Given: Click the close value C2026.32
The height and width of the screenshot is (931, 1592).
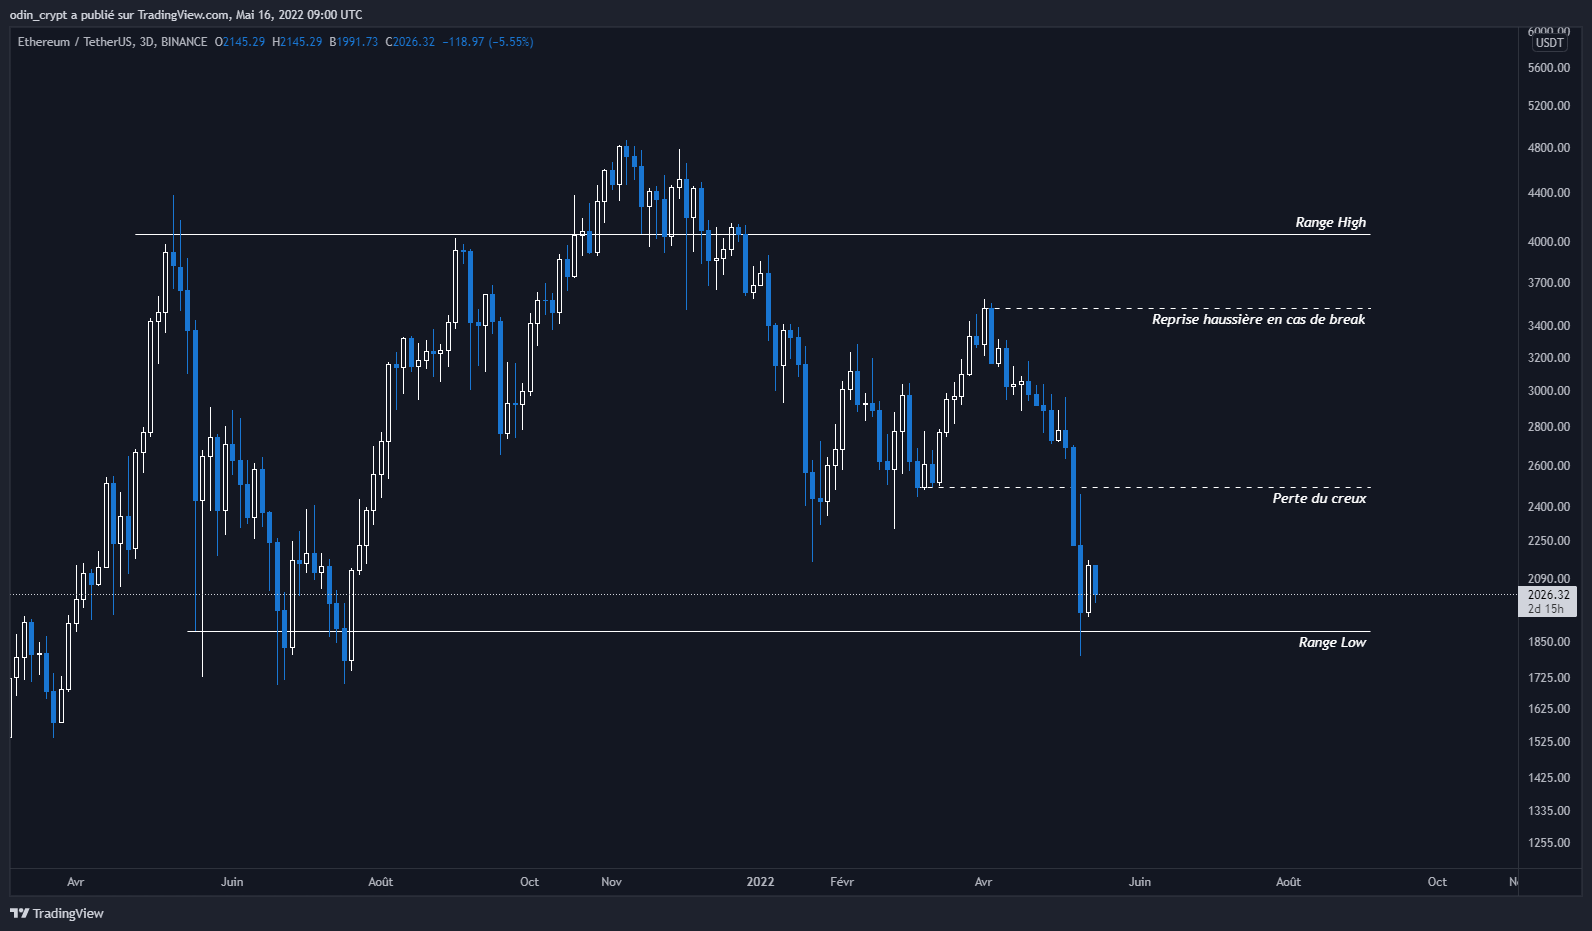Looking at the screenshot, I should [x=410, y=42].
